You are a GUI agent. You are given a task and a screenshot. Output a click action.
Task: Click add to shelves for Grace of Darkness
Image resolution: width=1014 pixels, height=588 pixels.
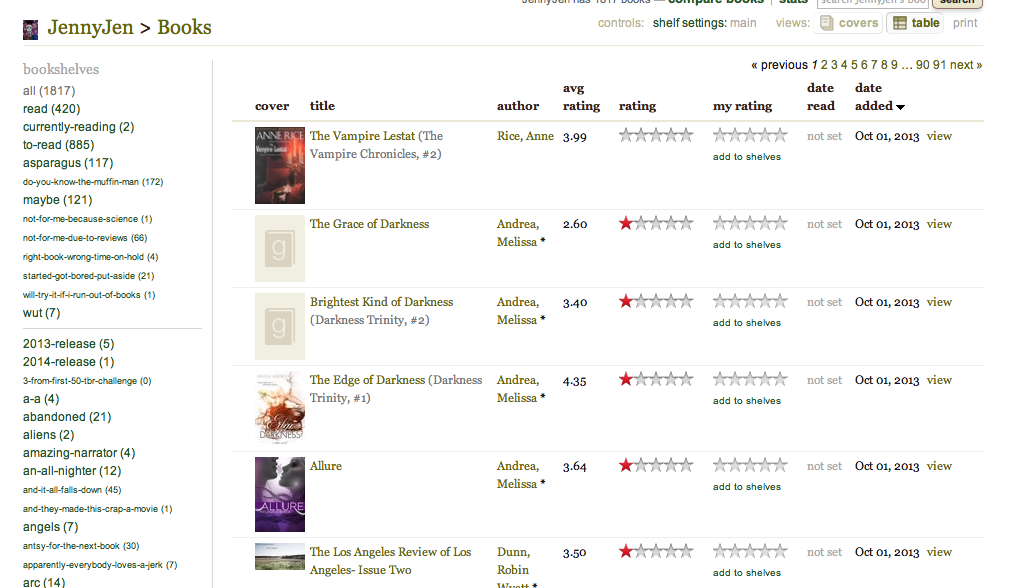coord(746,245)
